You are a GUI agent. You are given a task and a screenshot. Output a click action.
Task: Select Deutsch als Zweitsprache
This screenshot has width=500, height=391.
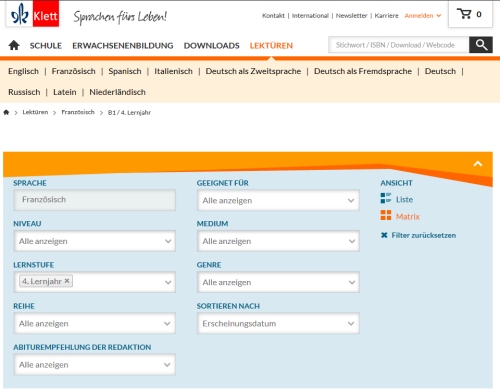pyautogui.click(x=253, y=71)
